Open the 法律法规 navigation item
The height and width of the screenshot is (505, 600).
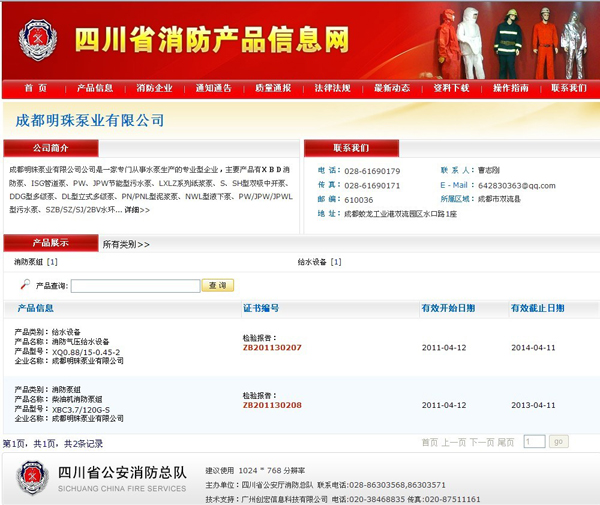[x=333, y=88]
